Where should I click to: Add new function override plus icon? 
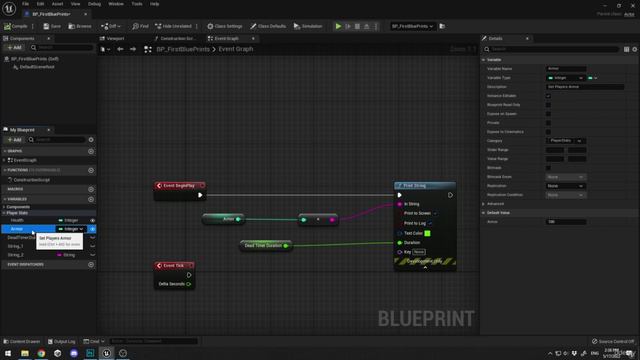[x=91, y=170]
